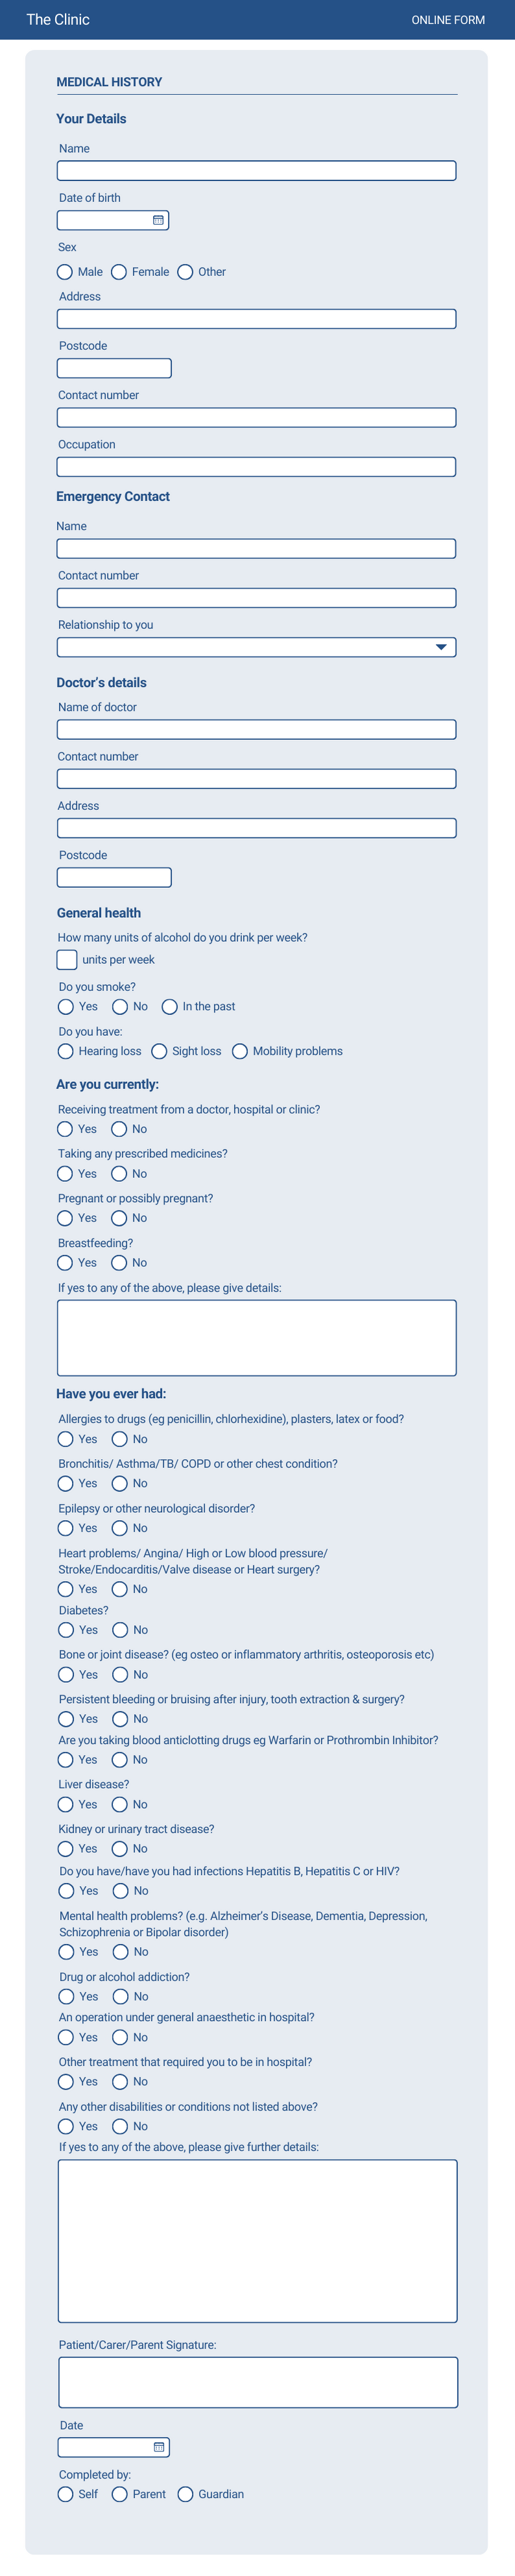Screen dimensions: 515x2576
Task: Select No for Breastfeeding
Action: [x=119, y=1262]
